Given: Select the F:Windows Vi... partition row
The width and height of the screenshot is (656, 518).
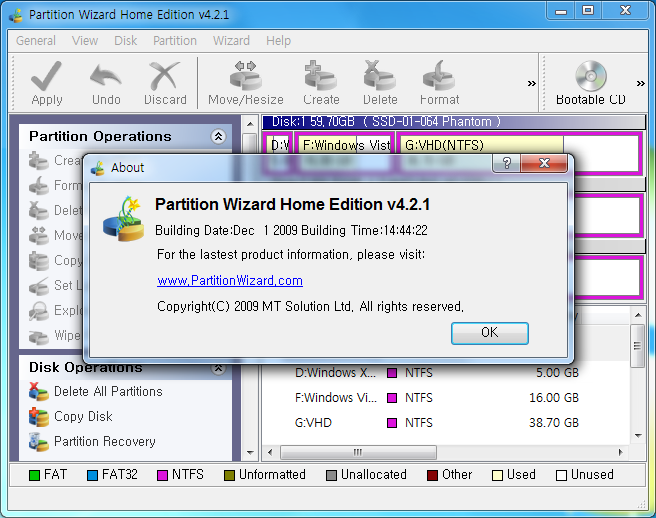Looking at the screenshot, I should pos(446,398).
